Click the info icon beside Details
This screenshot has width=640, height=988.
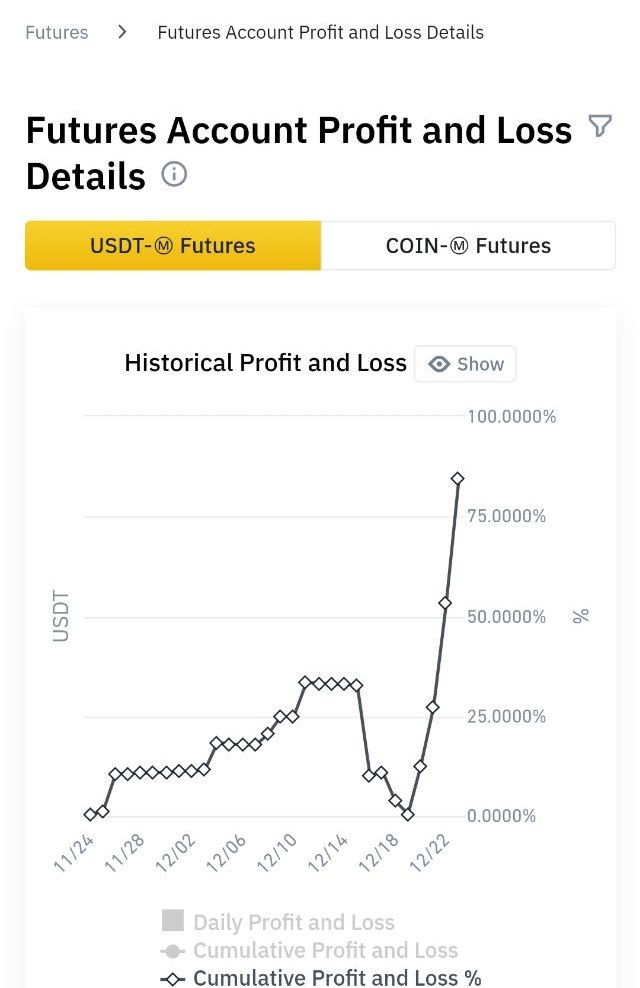coord(174,174)
